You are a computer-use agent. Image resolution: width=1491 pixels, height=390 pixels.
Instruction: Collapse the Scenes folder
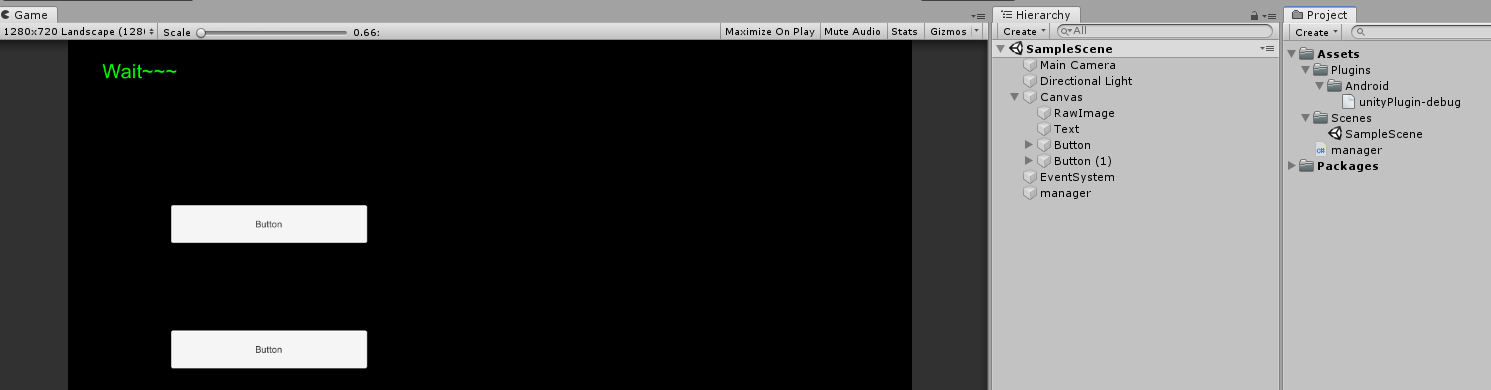click(x=1306, y=118)
